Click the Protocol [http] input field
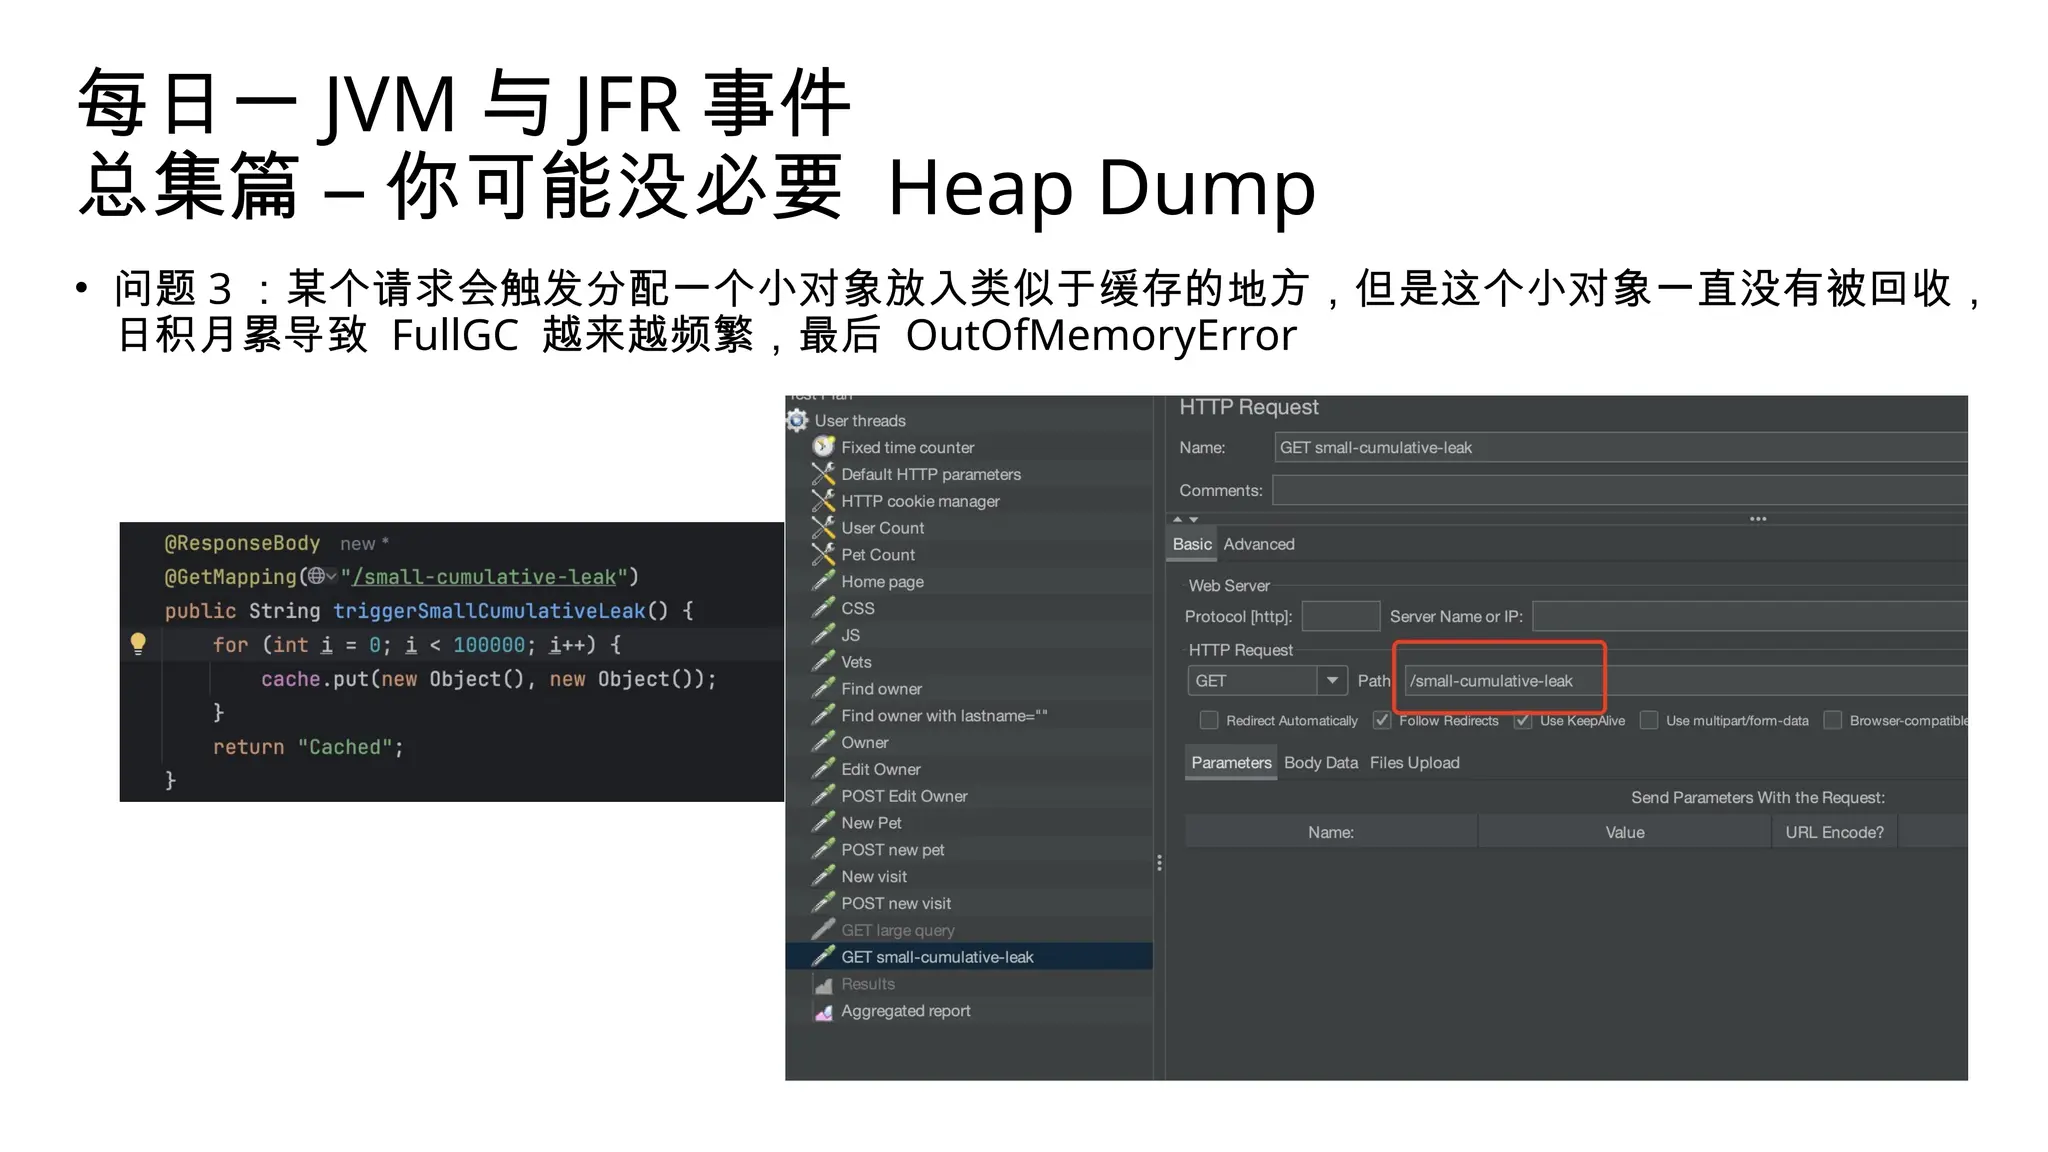The height and width of the screenshot is (1152, 2048). [x=1341, y=616]
